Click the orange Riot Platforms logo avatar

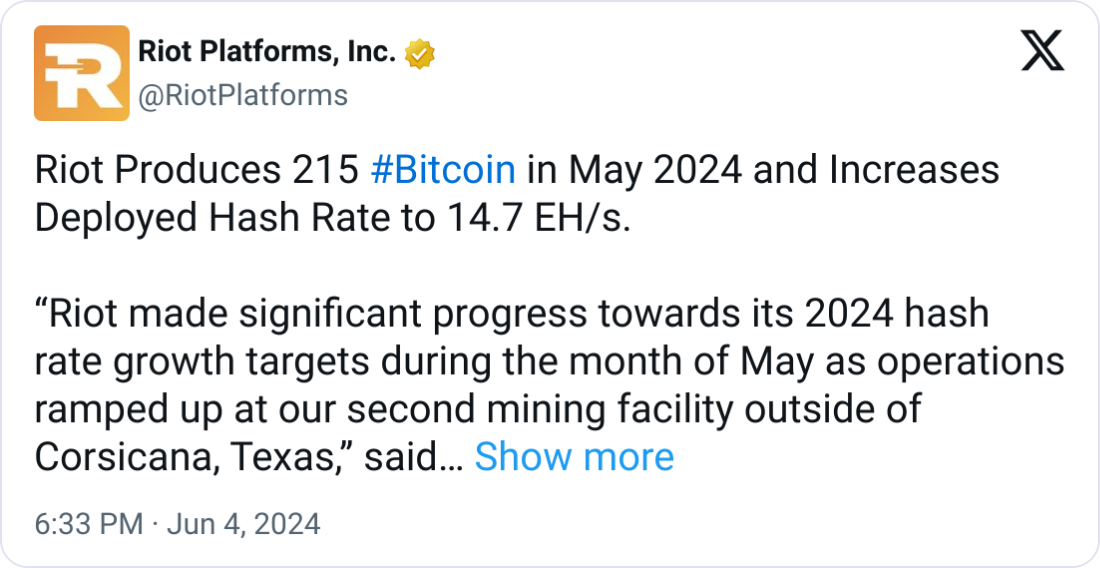click(81, 73)
